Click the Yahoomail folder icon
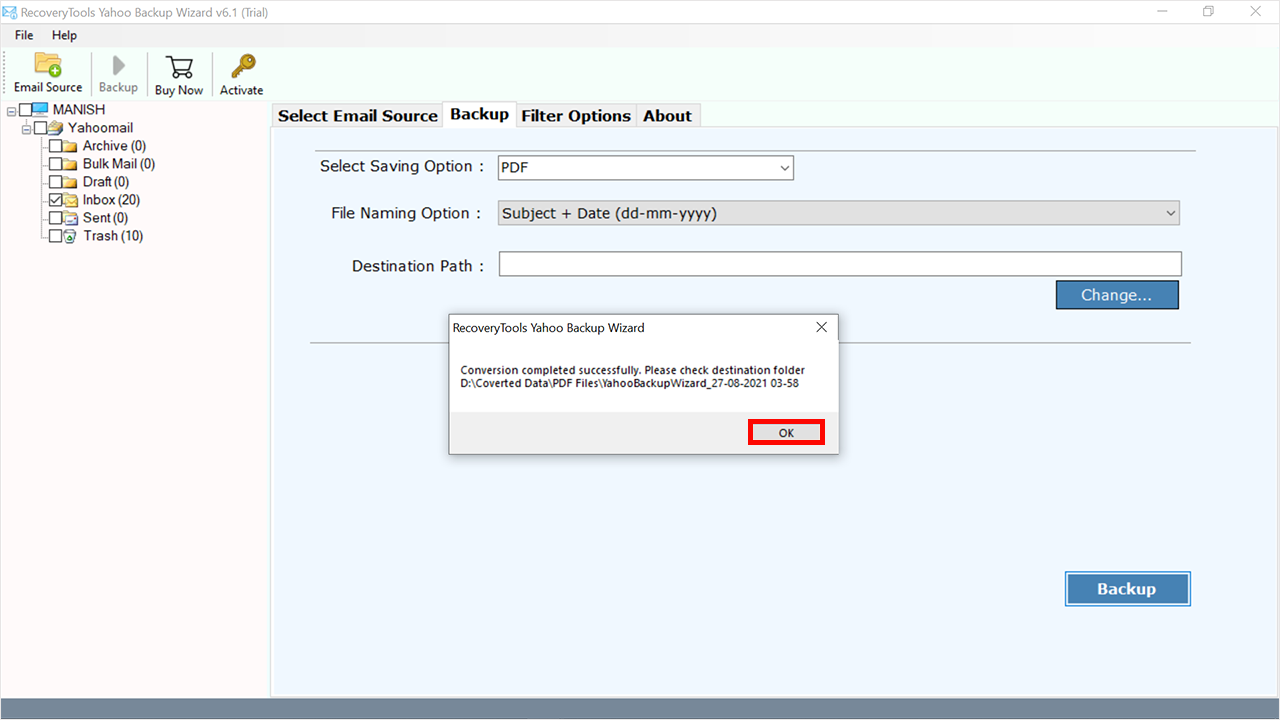The width and height of the screenshot is (1280, 720). tap(56, 128)
